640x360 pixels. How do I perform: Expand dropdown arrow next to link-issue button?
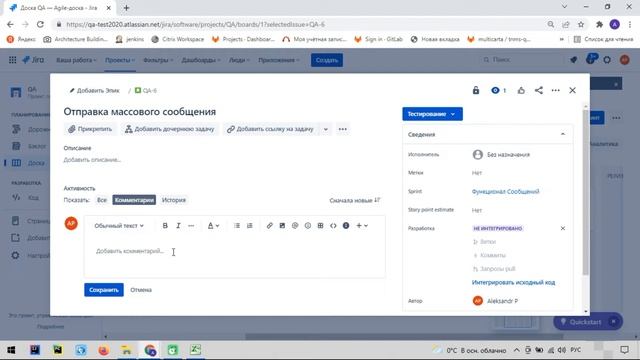[x=325, y=129]
